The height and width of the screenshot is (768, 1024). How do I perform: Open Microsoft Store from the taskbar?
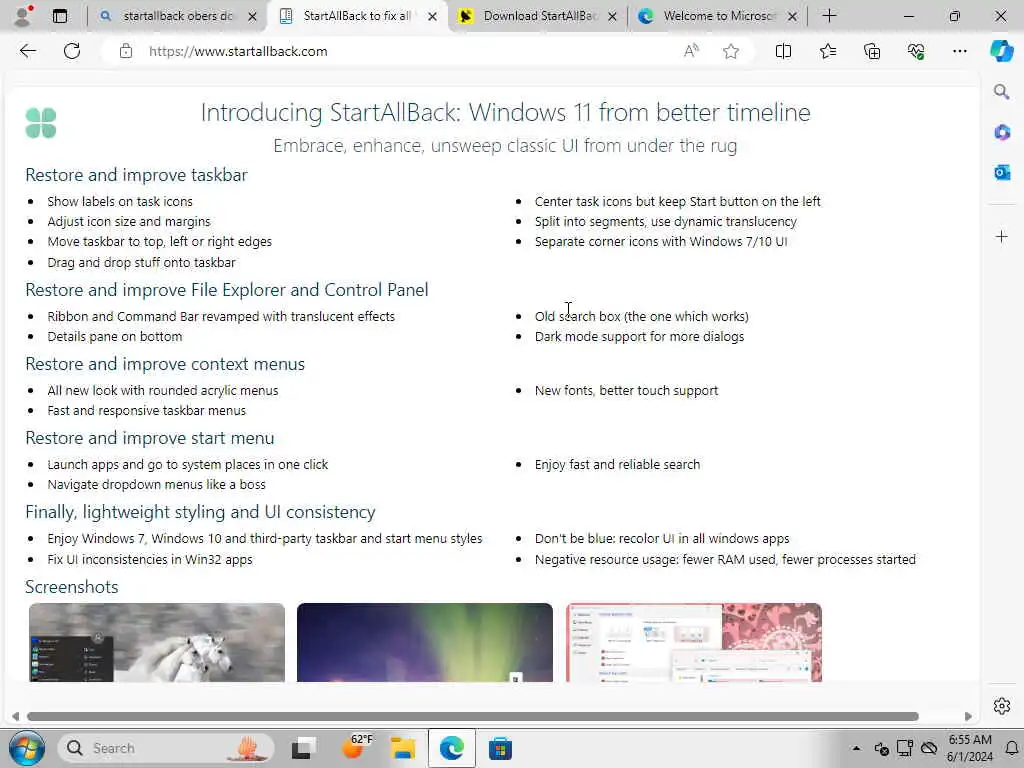(x=500, y=748)
